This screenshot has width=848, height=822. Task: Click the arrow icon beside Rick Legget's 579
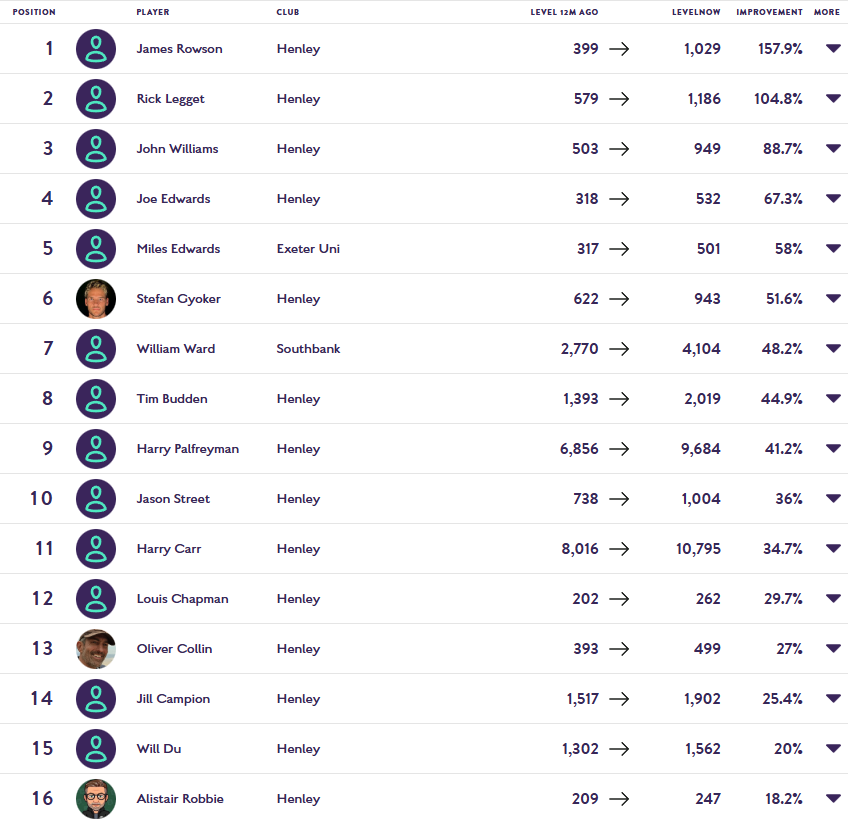tap(619, 99)
